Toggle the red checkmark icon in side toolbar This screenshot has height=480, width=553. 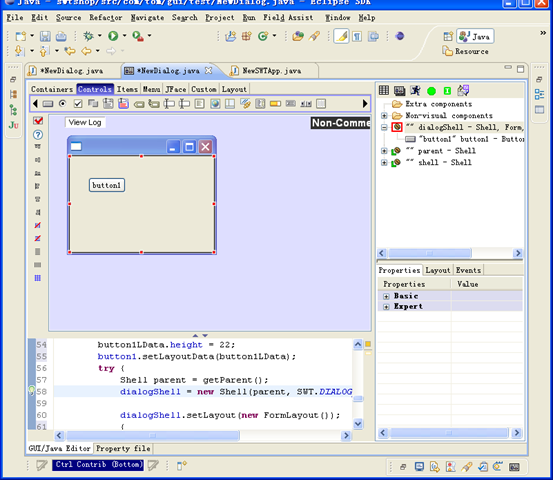tap(38, 121)
